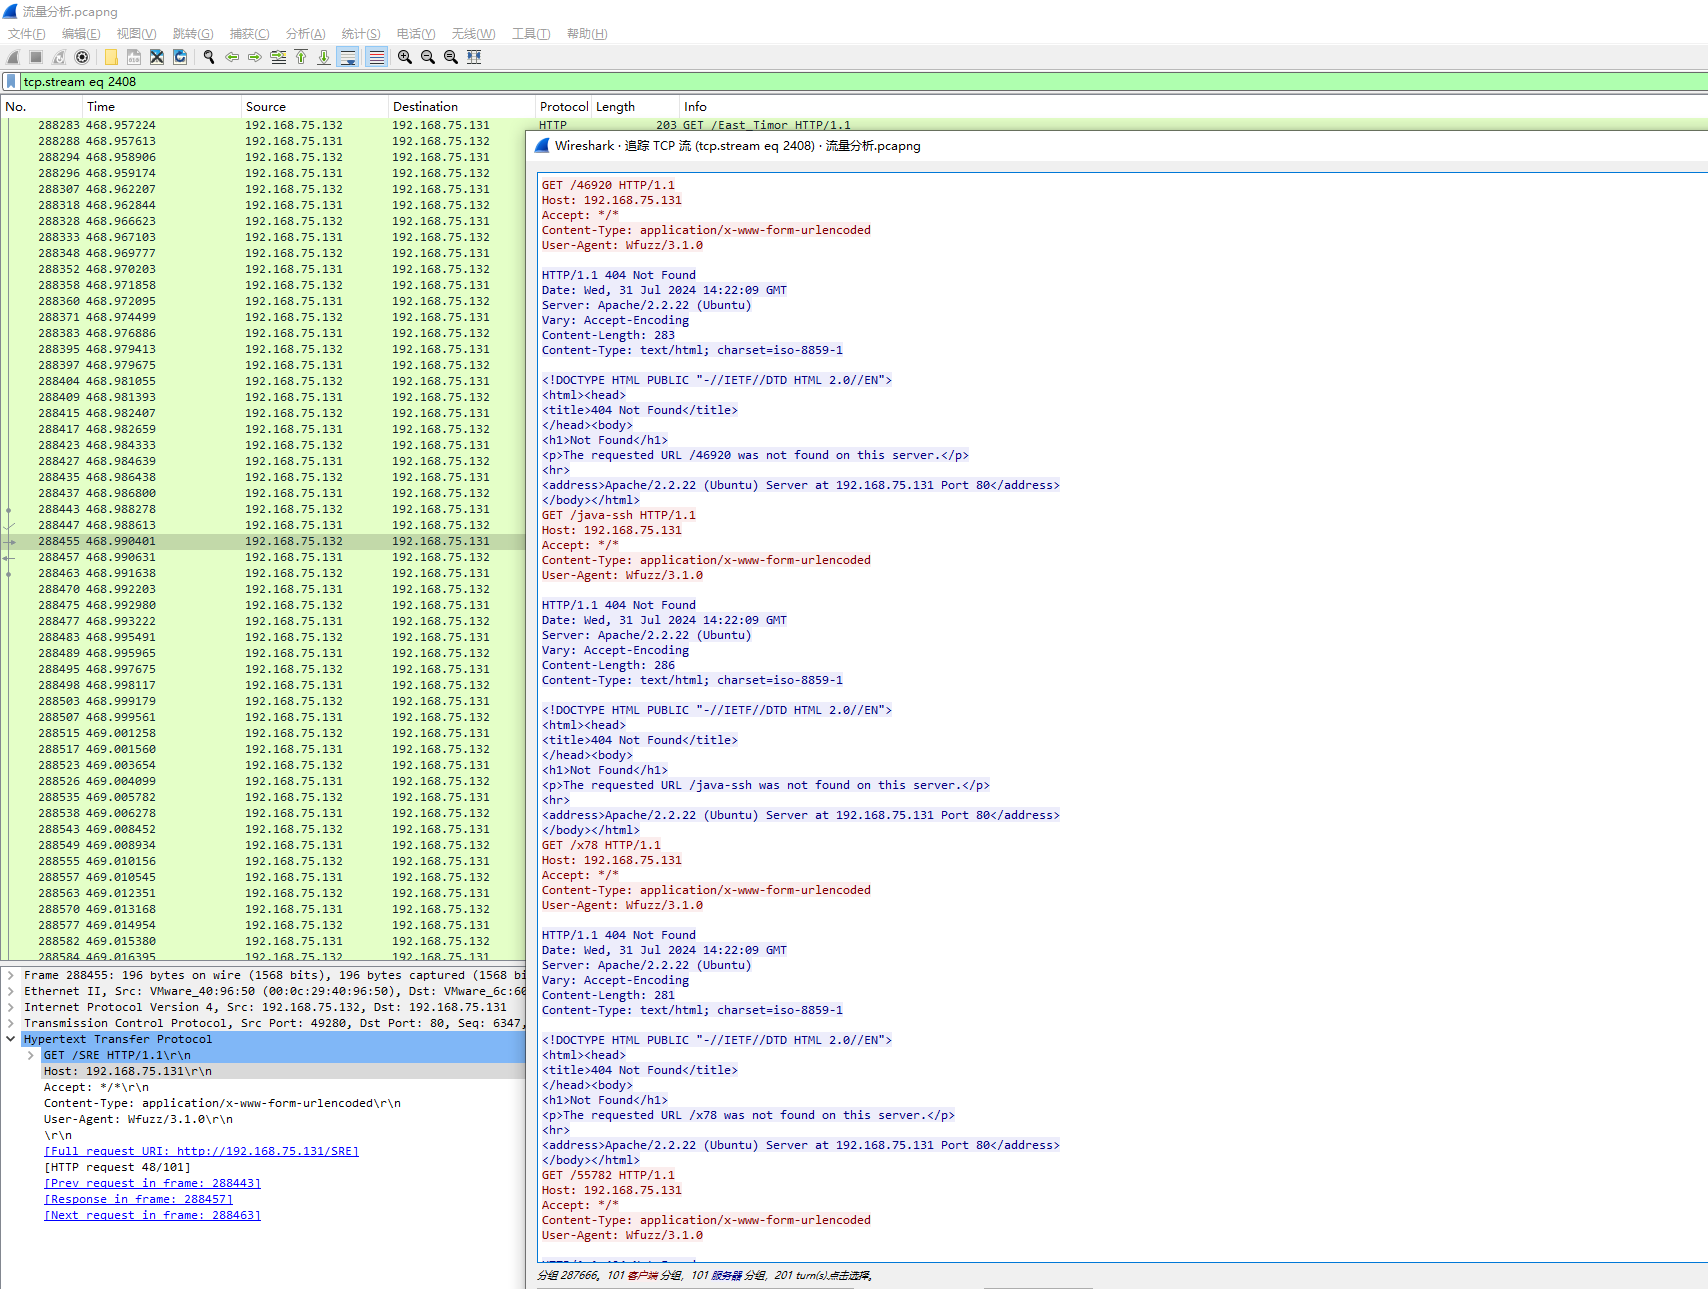
Task: Save this capture file icon
Action: pos(134,57)
